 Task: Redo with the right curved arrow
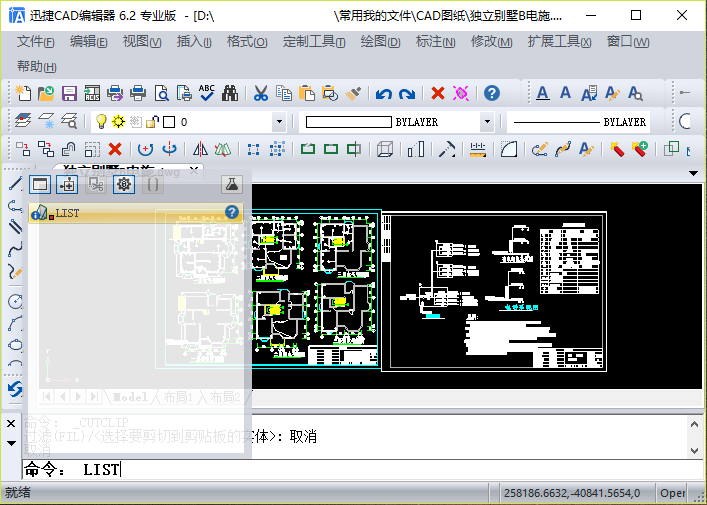407,94
